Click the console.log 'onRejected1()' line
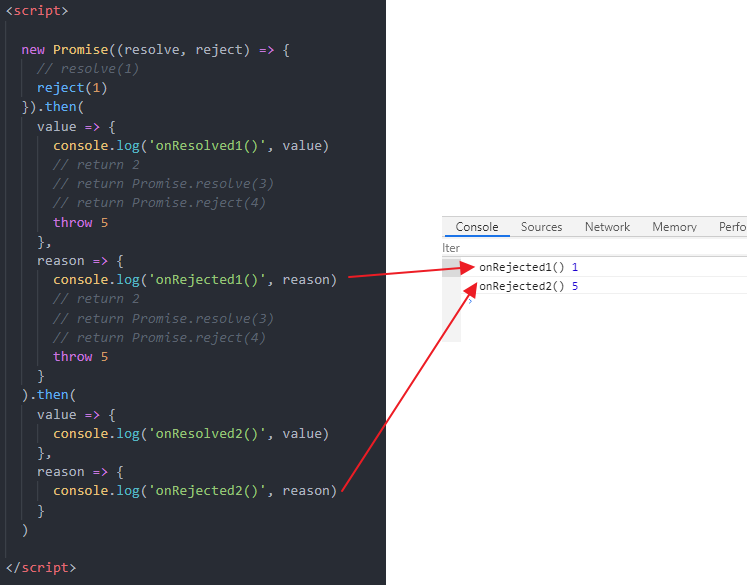Screen dimensions: 756x585 point(195,280)
